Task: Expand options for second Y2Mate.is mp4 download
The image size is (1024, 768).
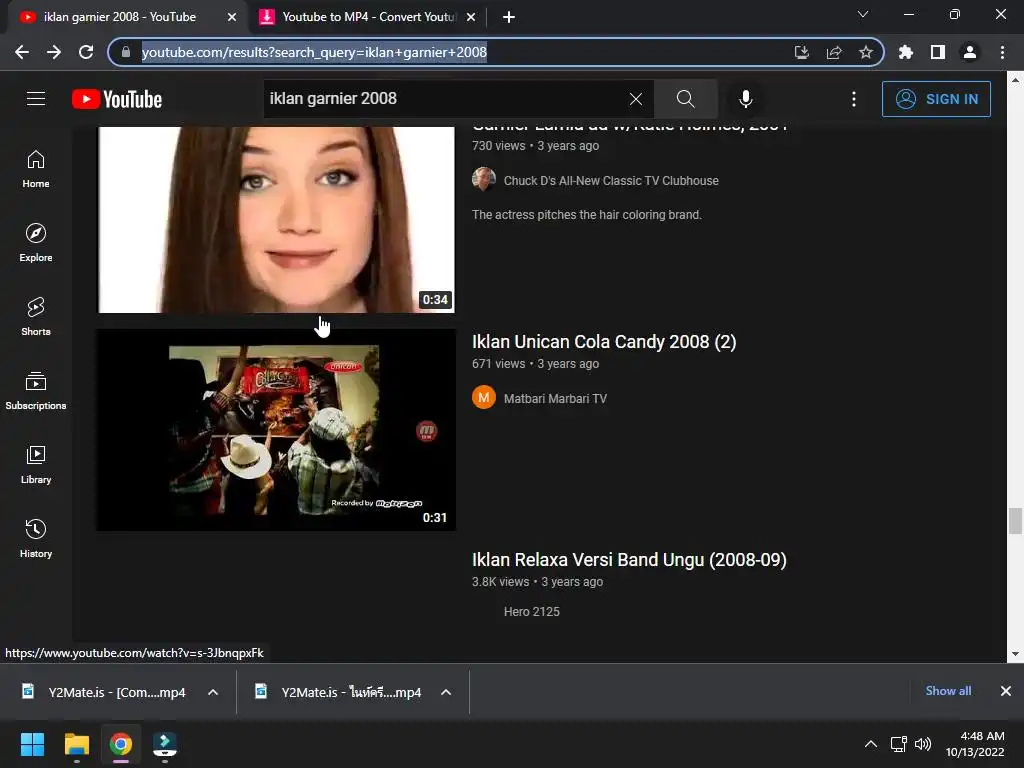Action: click(446, 692)
